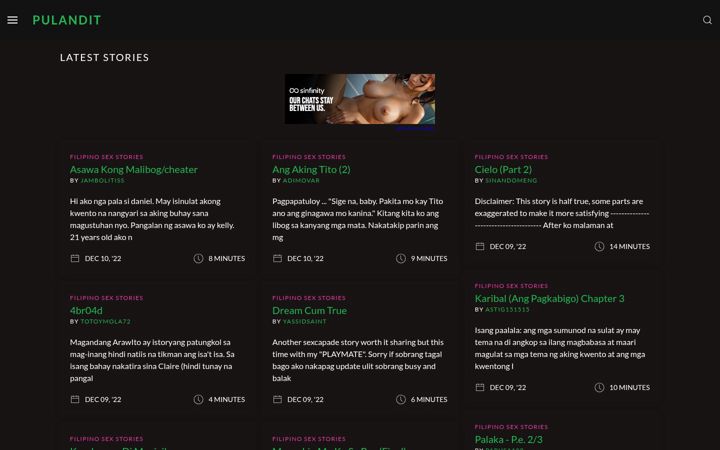Viewport: 720px width, 450px height.
Task: Click excerpt starting 'Hi ako nga pala si daniel'
Action: [x=152, y=219]
